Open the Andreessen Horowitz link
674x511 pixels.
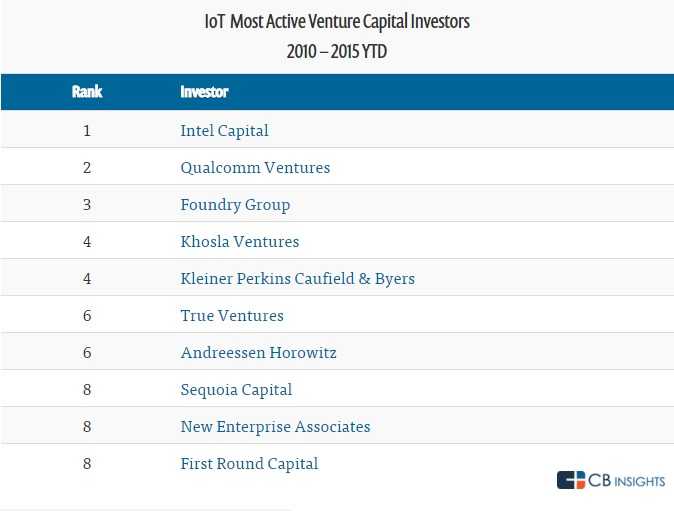[x=258, y=352]
